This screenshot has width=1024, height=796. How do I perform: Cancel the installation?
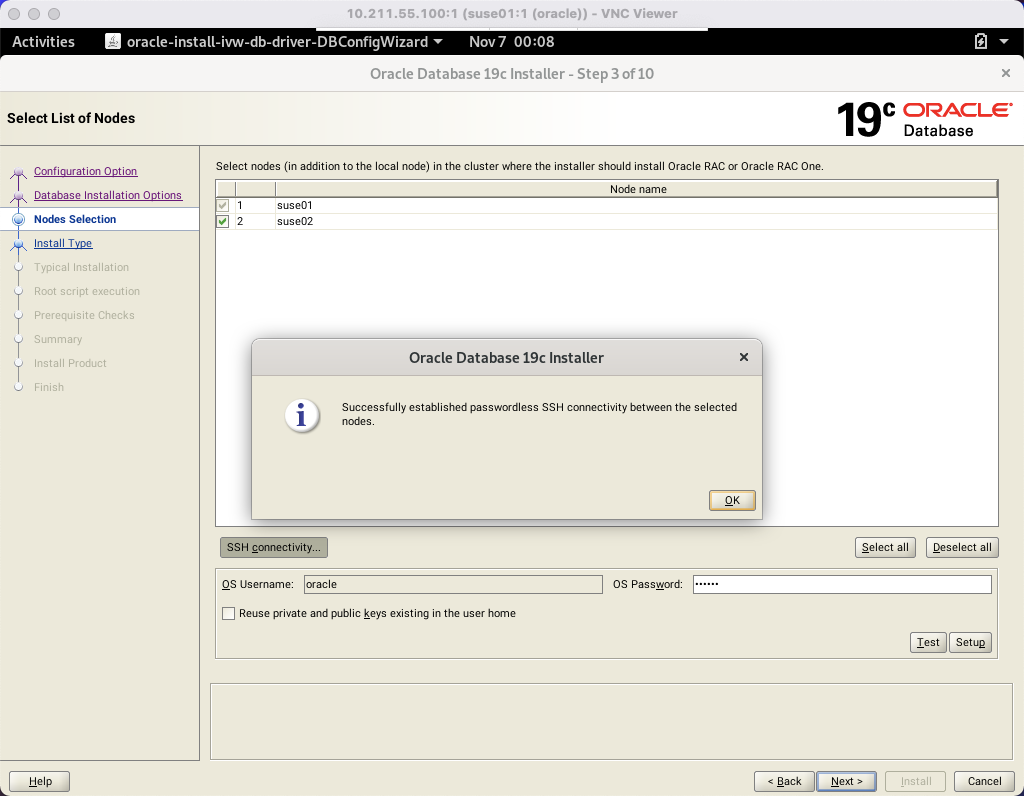tap(984, 781)
